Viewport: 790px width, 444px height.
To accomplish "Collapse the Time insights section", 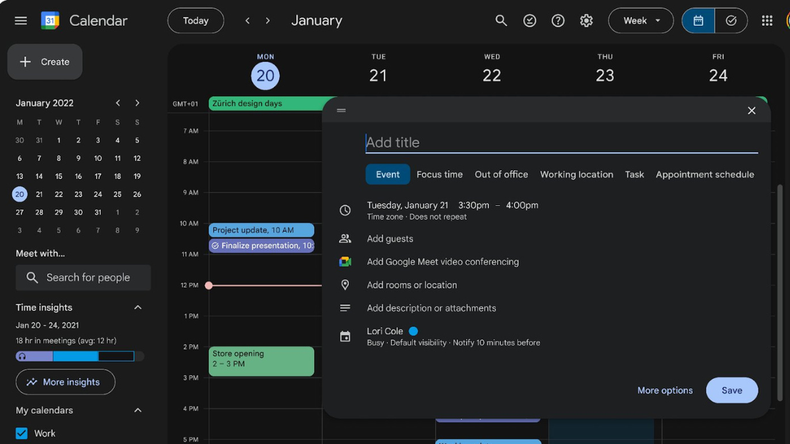I will pos(138,307).
